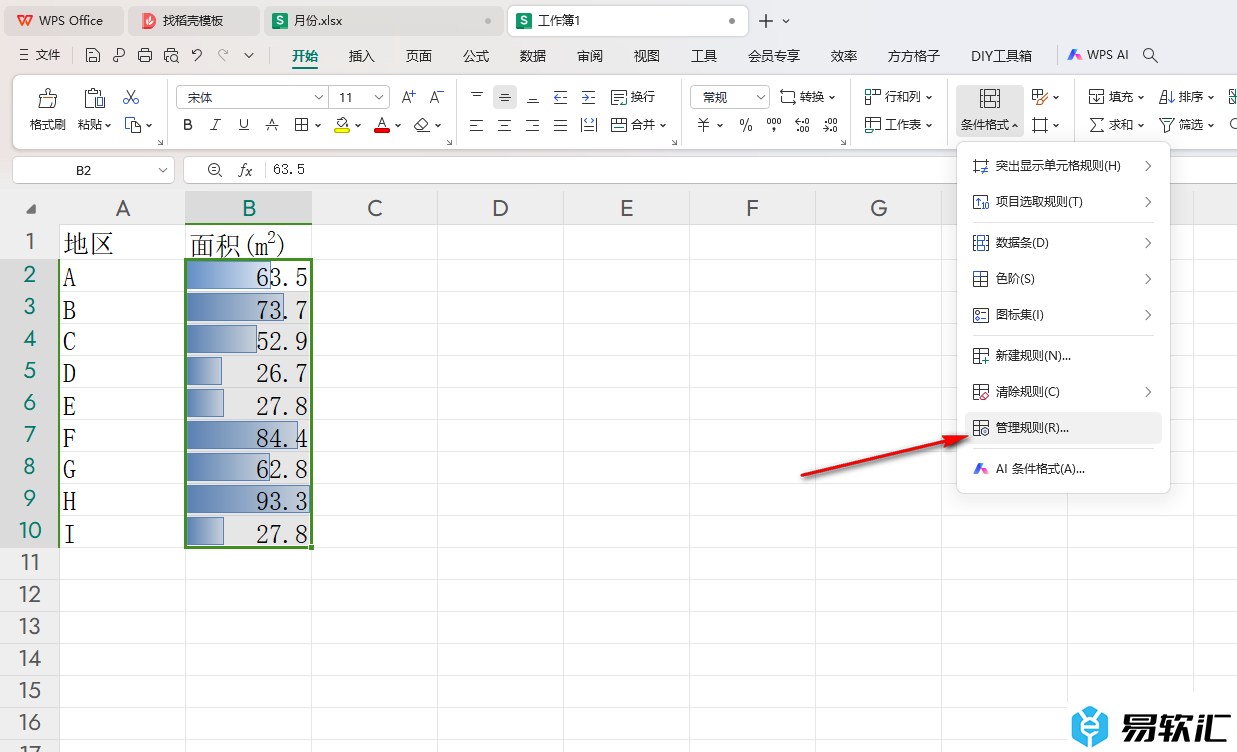Expand the Name Box dropdown for B2
The image size is (1237, 752).
coord(163,170)
